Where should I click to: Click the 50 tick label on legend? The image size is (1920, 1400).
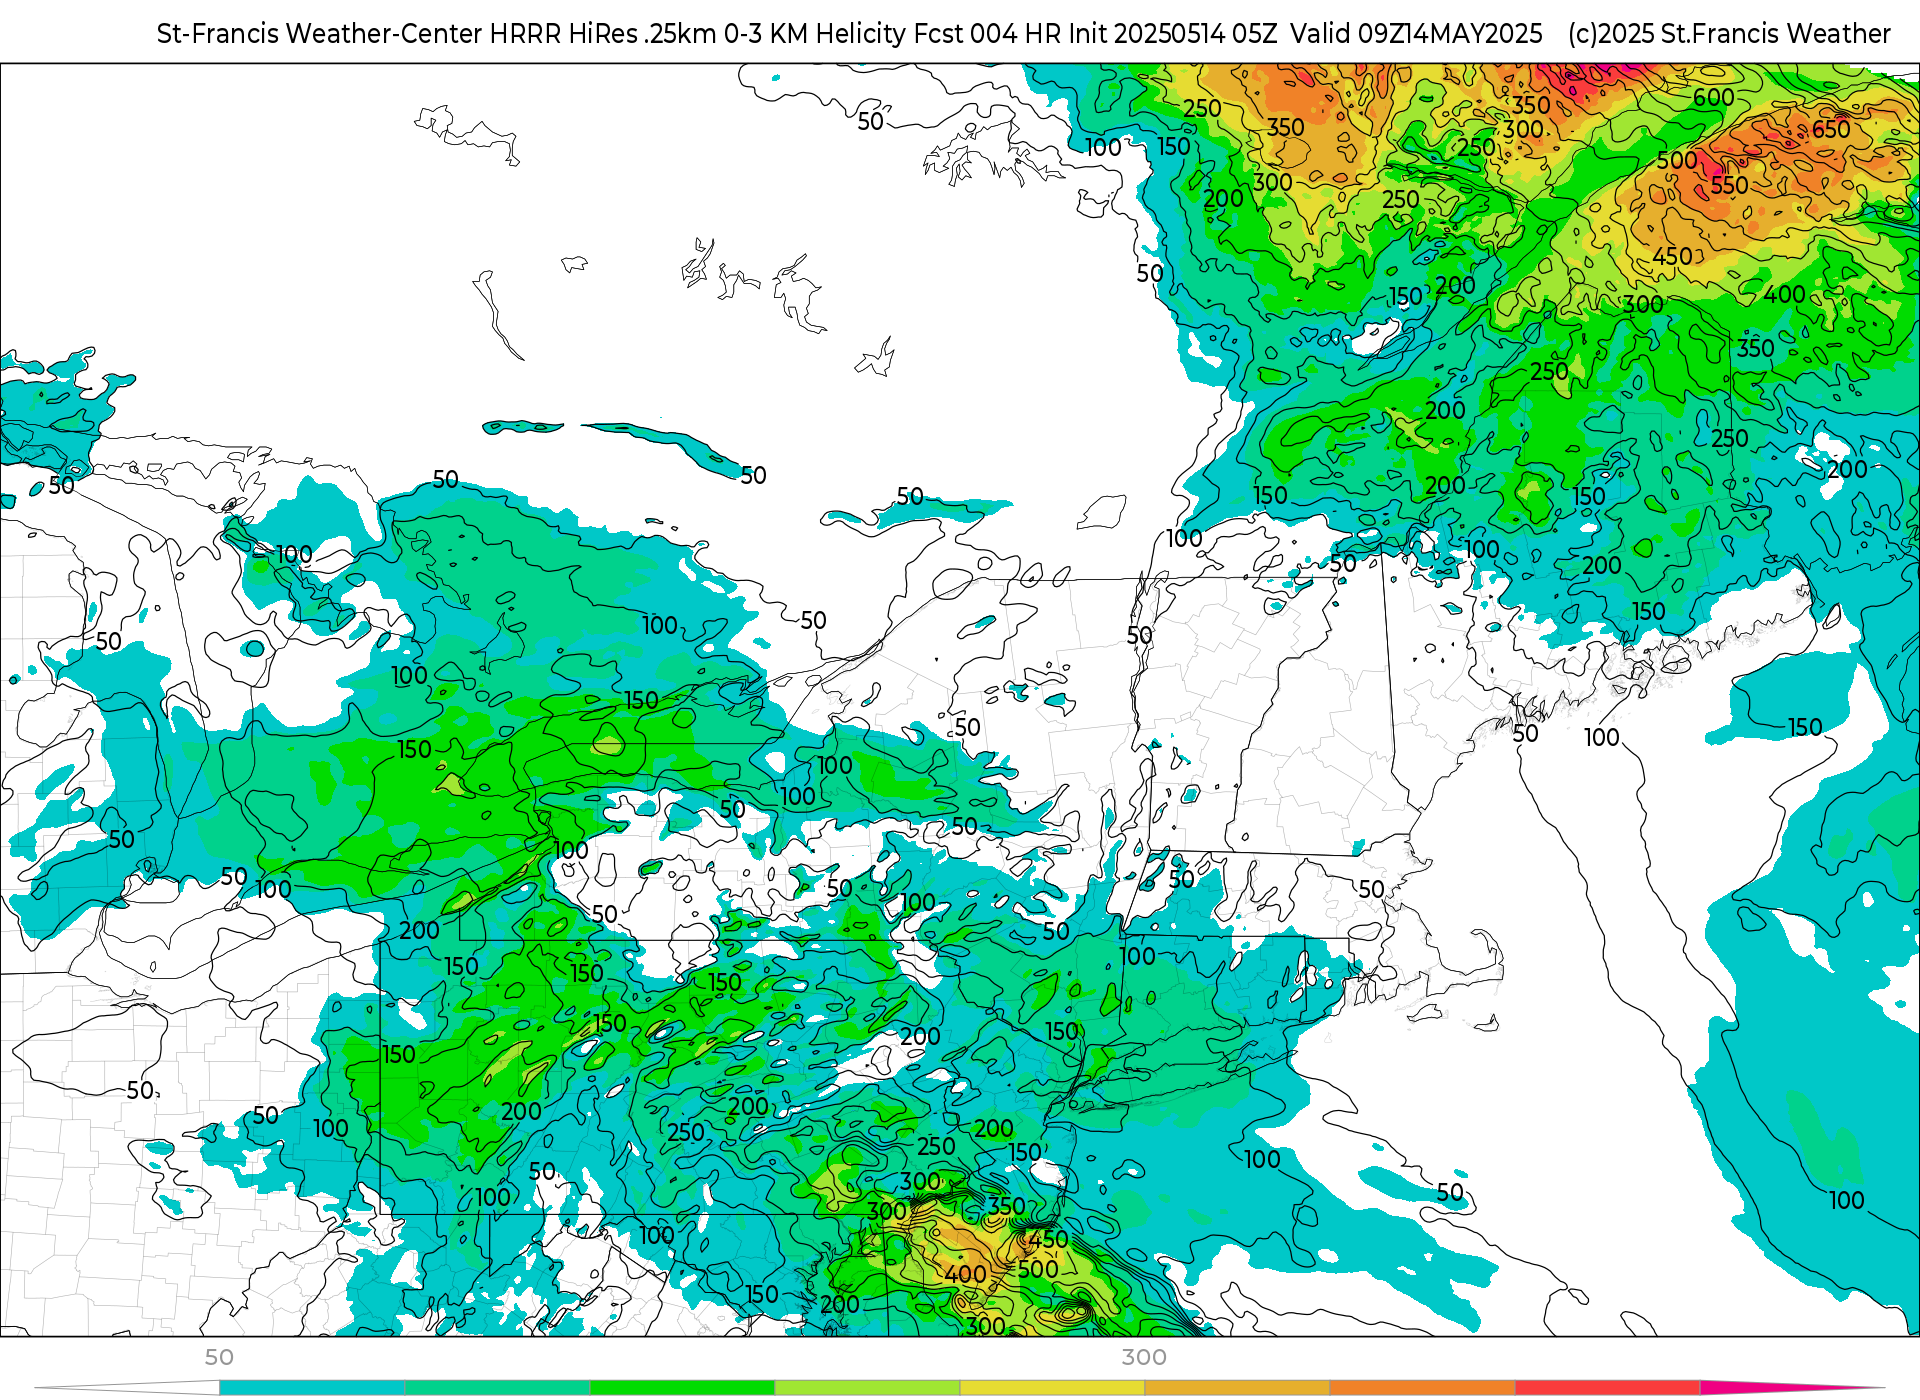pyautogui.click(x=219, y=1357)
